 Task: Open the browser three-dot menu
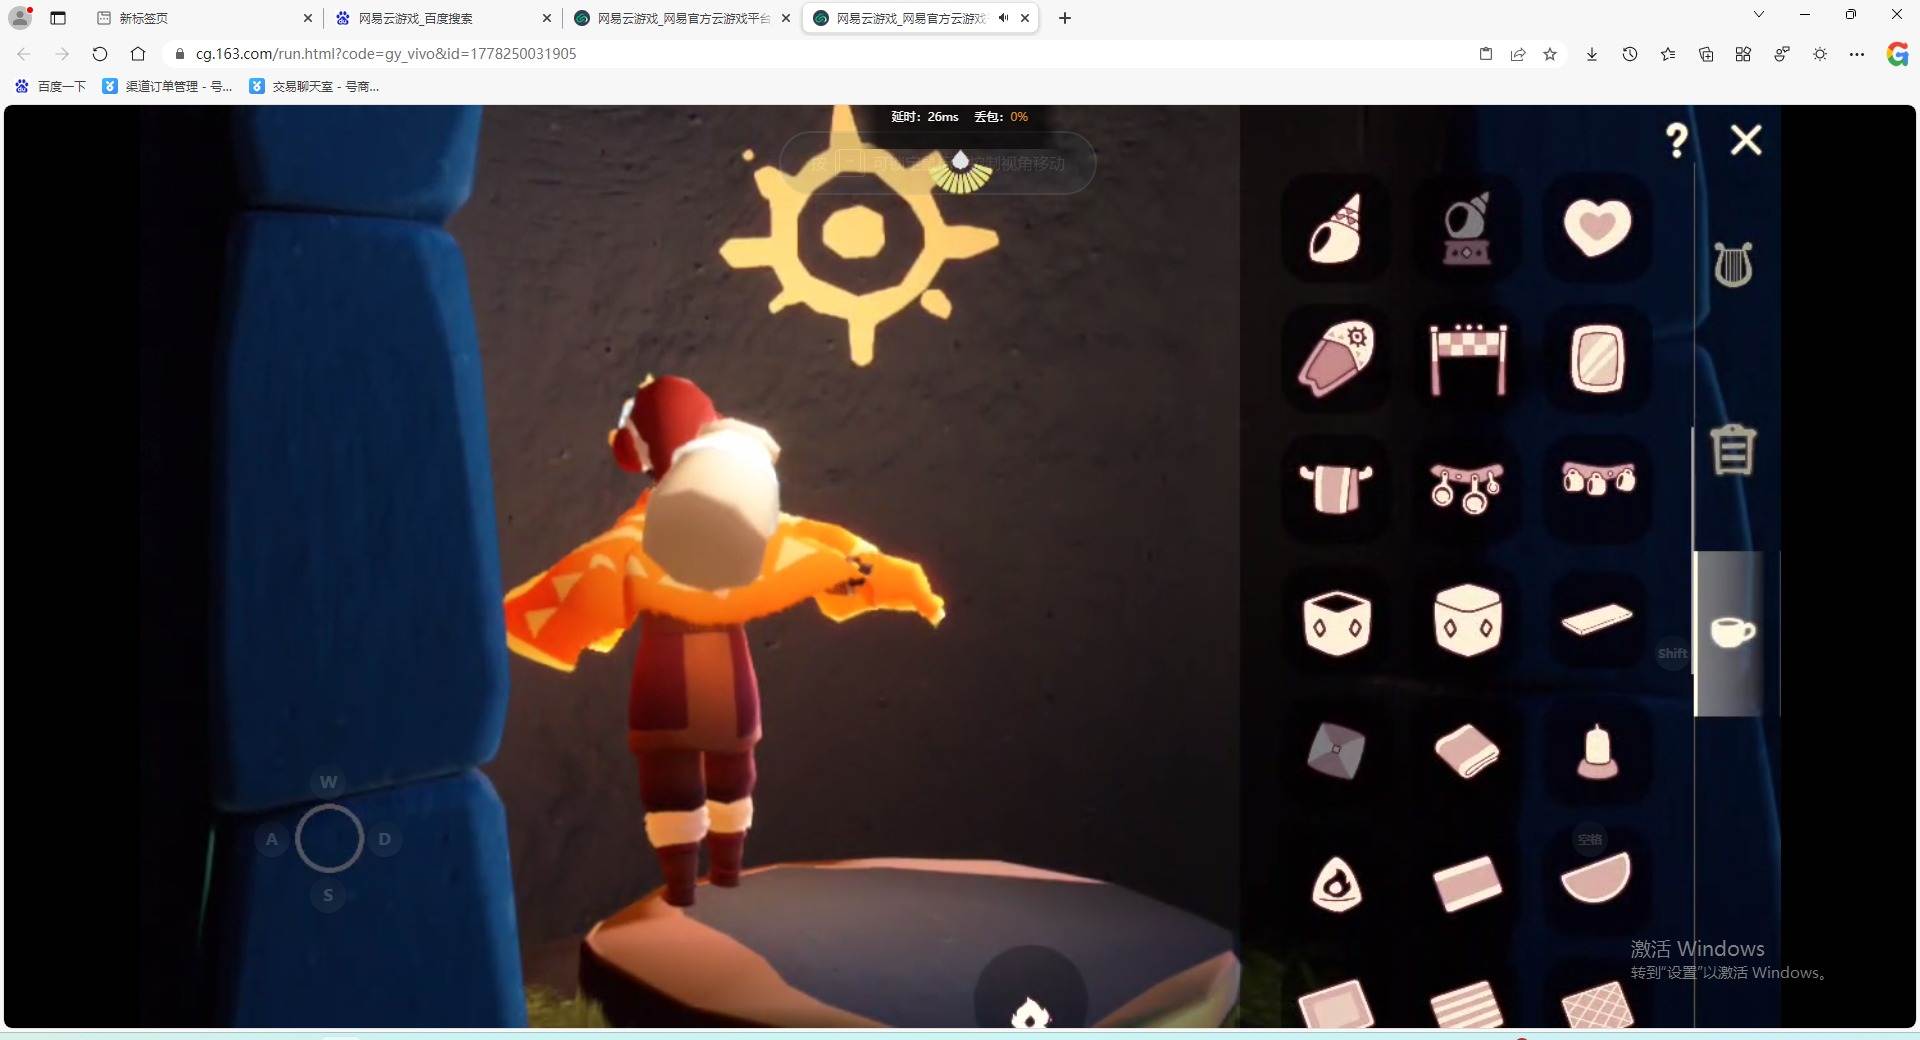[1857, 54]
